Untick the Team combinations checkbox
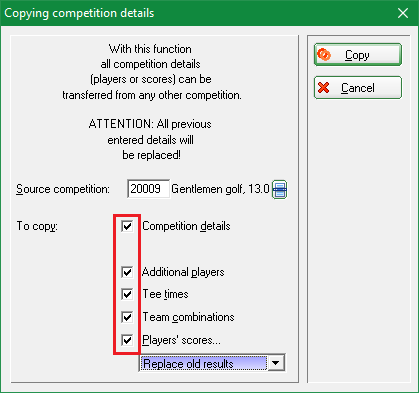The width and height of the screenshot is (419, 393). (x=127, y=317)
